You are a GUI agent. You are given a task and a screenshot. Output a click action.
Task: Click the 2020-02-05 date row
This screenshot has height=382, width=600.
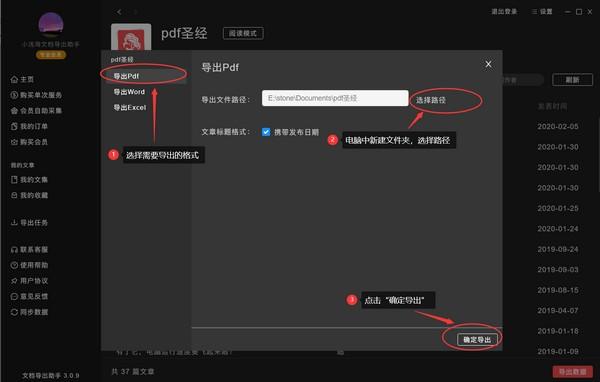pos(558,126)
